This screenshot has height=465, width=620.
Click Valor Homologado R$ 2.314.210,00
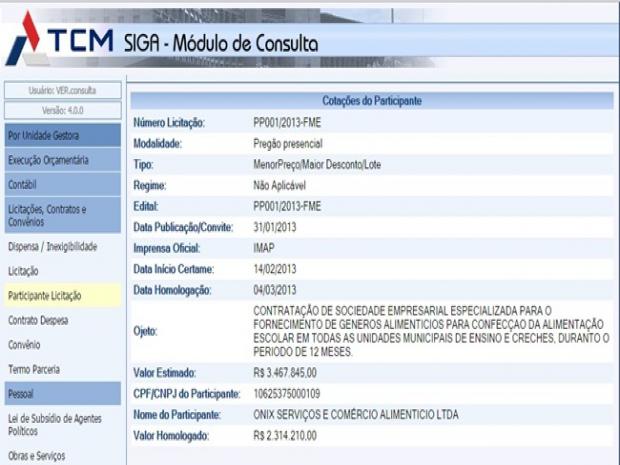coord(285,435)
